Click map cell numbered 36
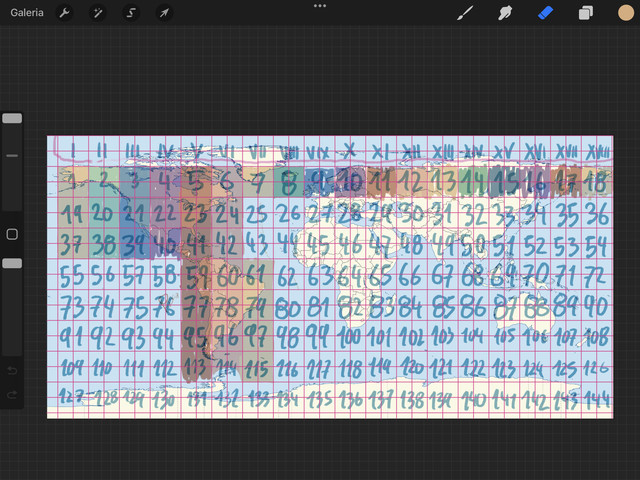Image resolution: width=640 pixels, height=480 pixels. point(597,214)
